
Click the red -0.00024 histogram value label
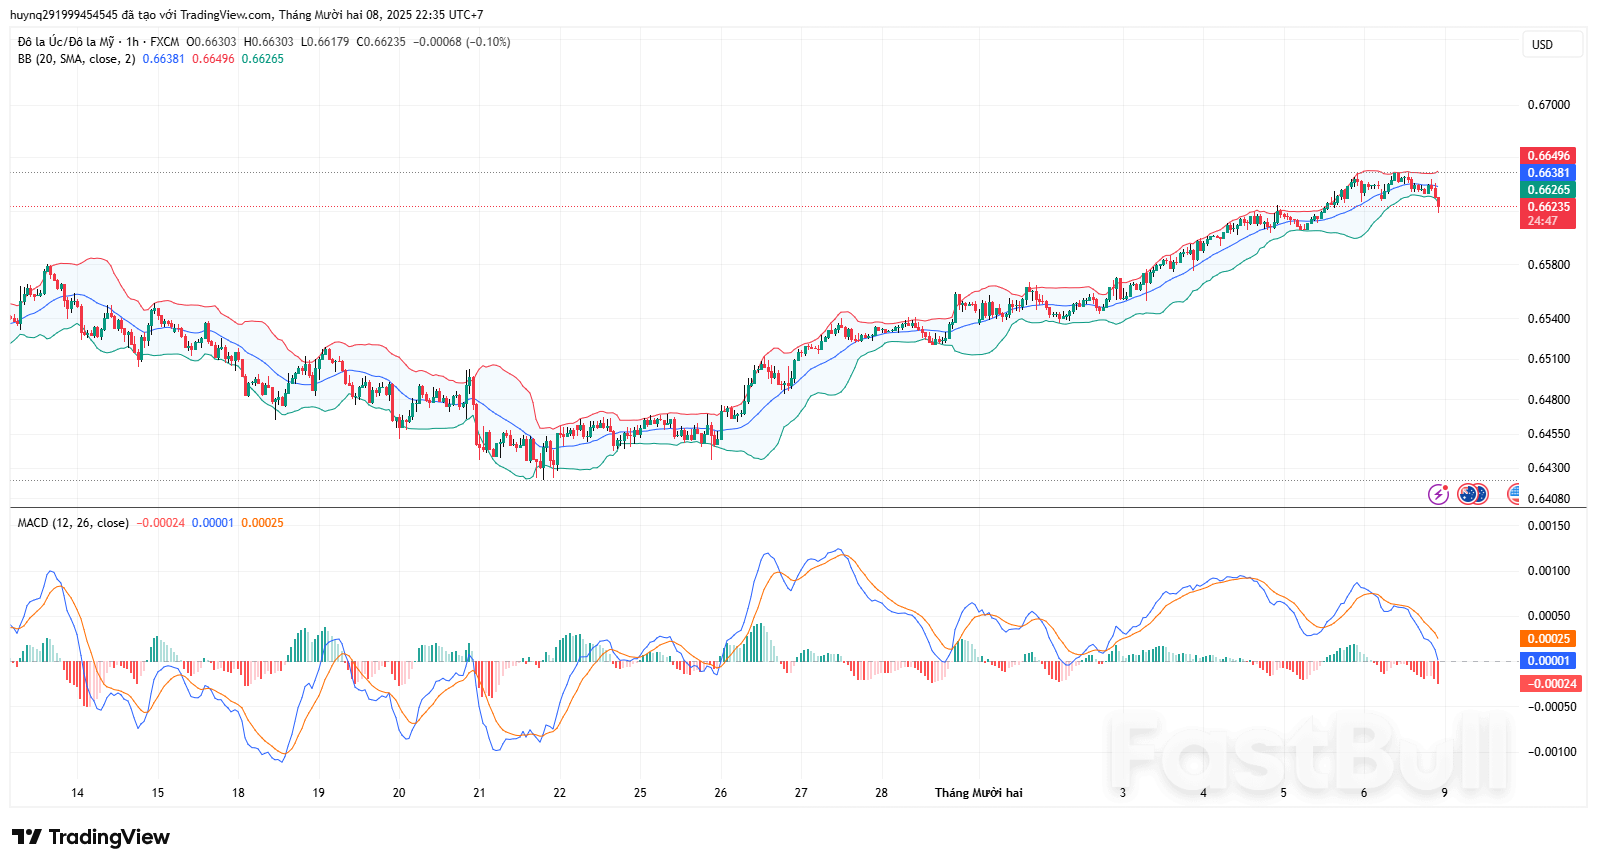coord(1549,684)
